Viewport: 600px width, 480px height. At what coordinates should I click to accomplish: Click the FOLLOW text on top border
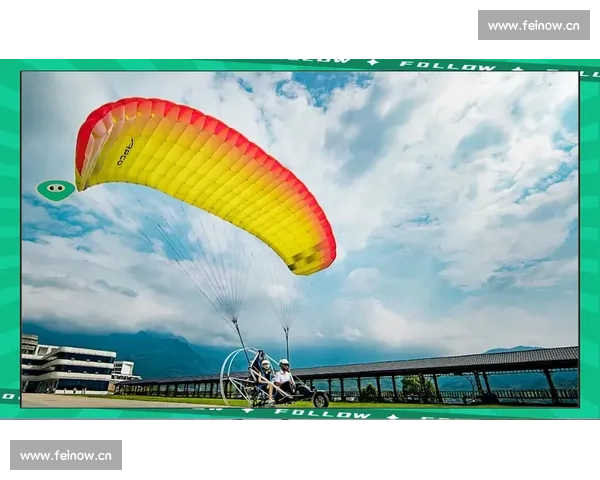click(x=447, y=66)
